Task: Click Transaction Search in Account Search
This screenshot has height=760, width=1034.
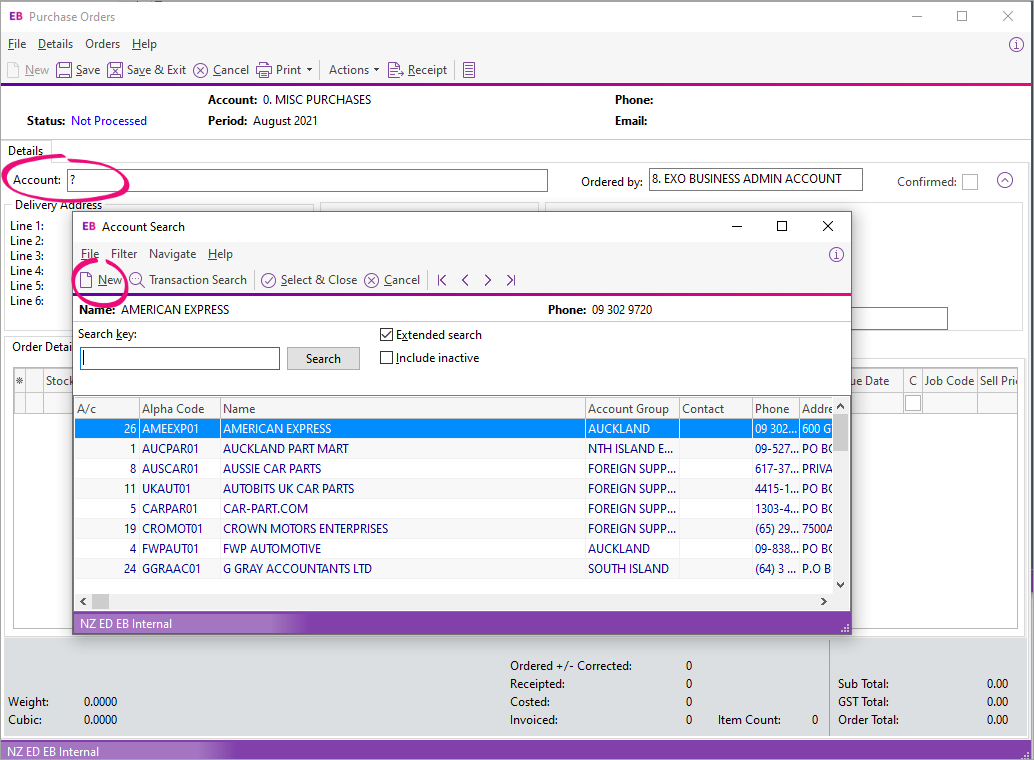Action: tap(188, 280)
